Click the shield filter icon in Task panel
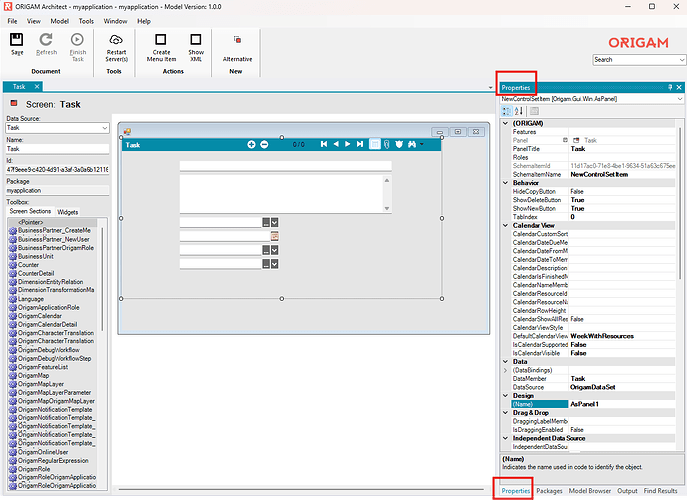This screenshot has height=500, width=687. (x=399, y=144)
